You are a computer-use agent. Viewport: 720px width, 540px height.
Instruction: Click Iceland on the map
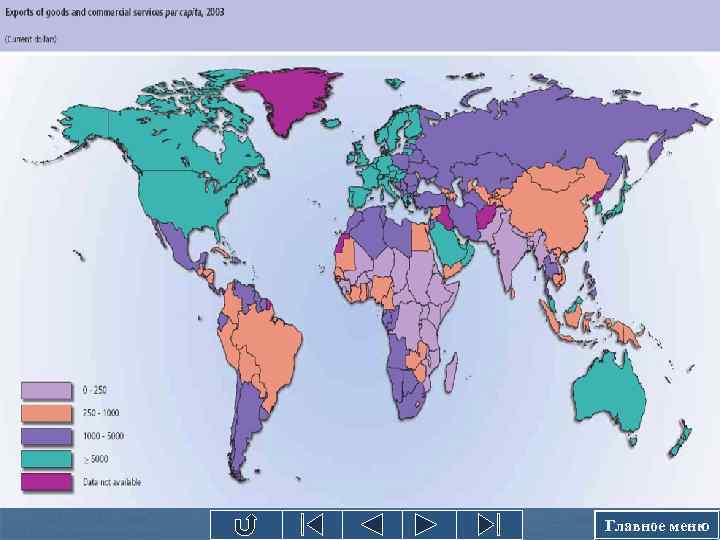click(x=331, y=123)
